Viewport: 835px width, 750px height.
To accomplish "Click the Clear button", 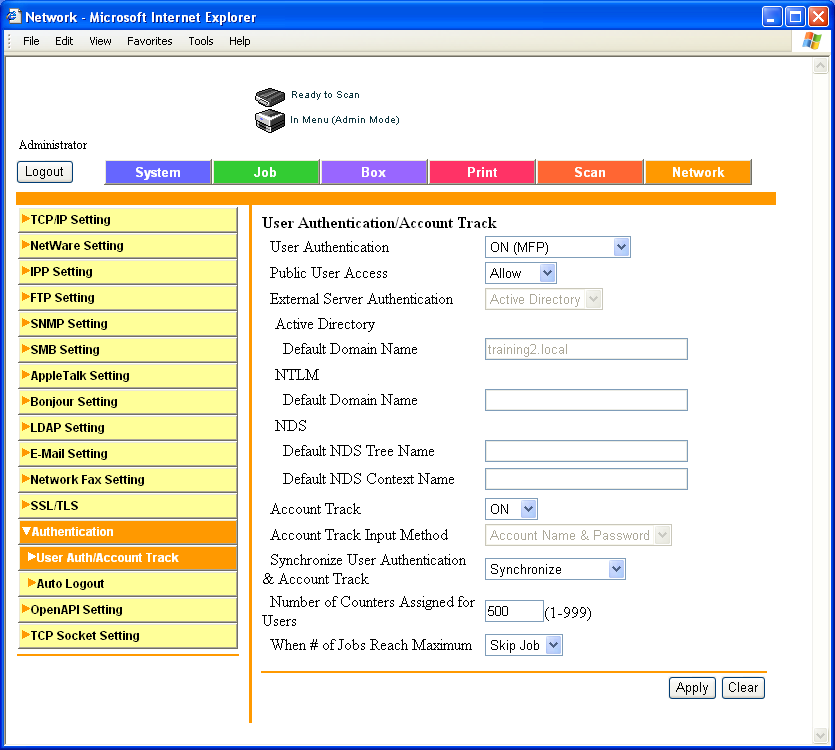I will click(x=743, y=688).
